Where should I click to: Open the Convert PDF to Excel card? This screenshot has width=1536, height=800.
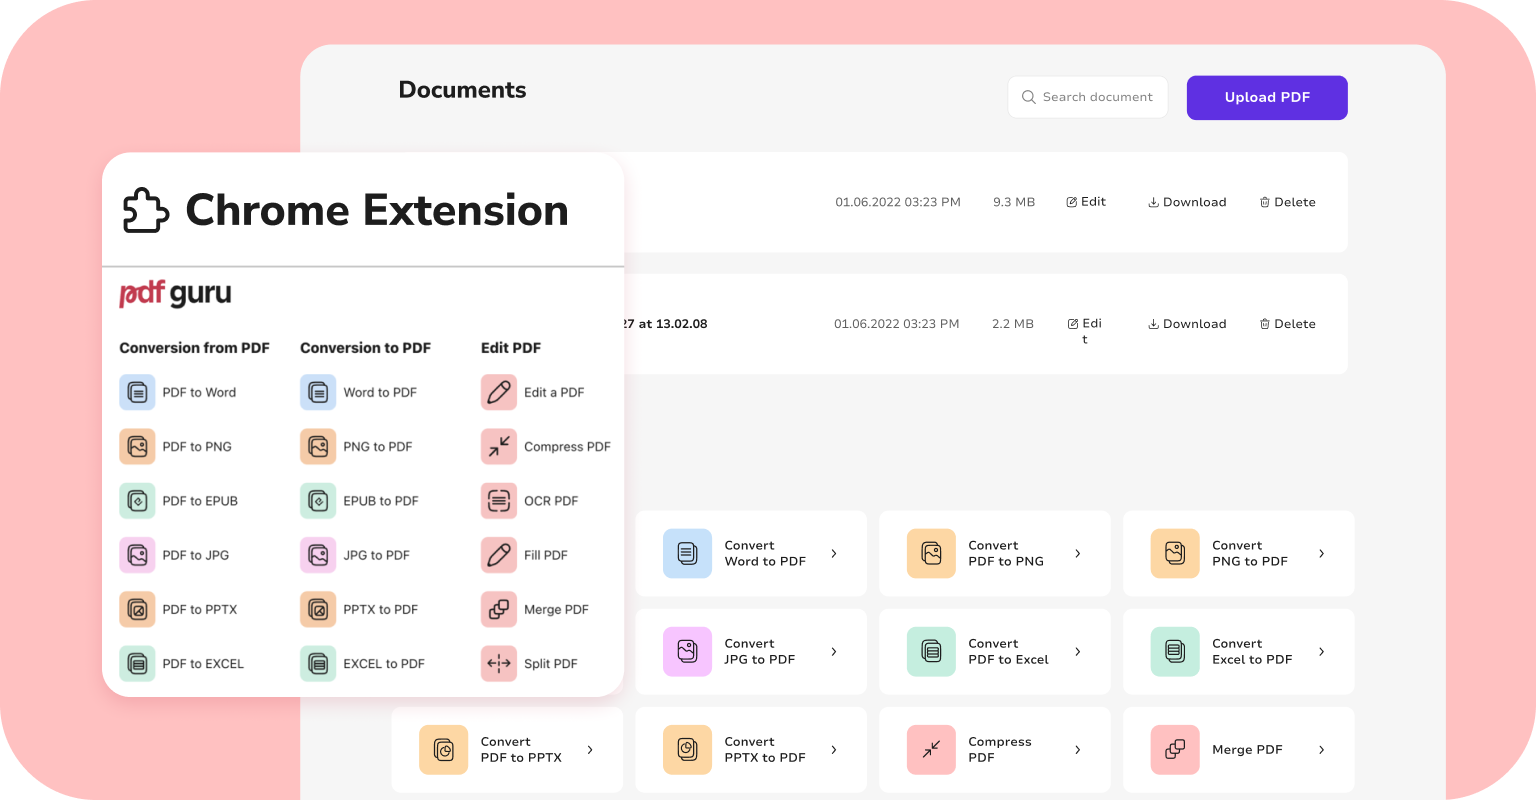[x=994, y=652]
